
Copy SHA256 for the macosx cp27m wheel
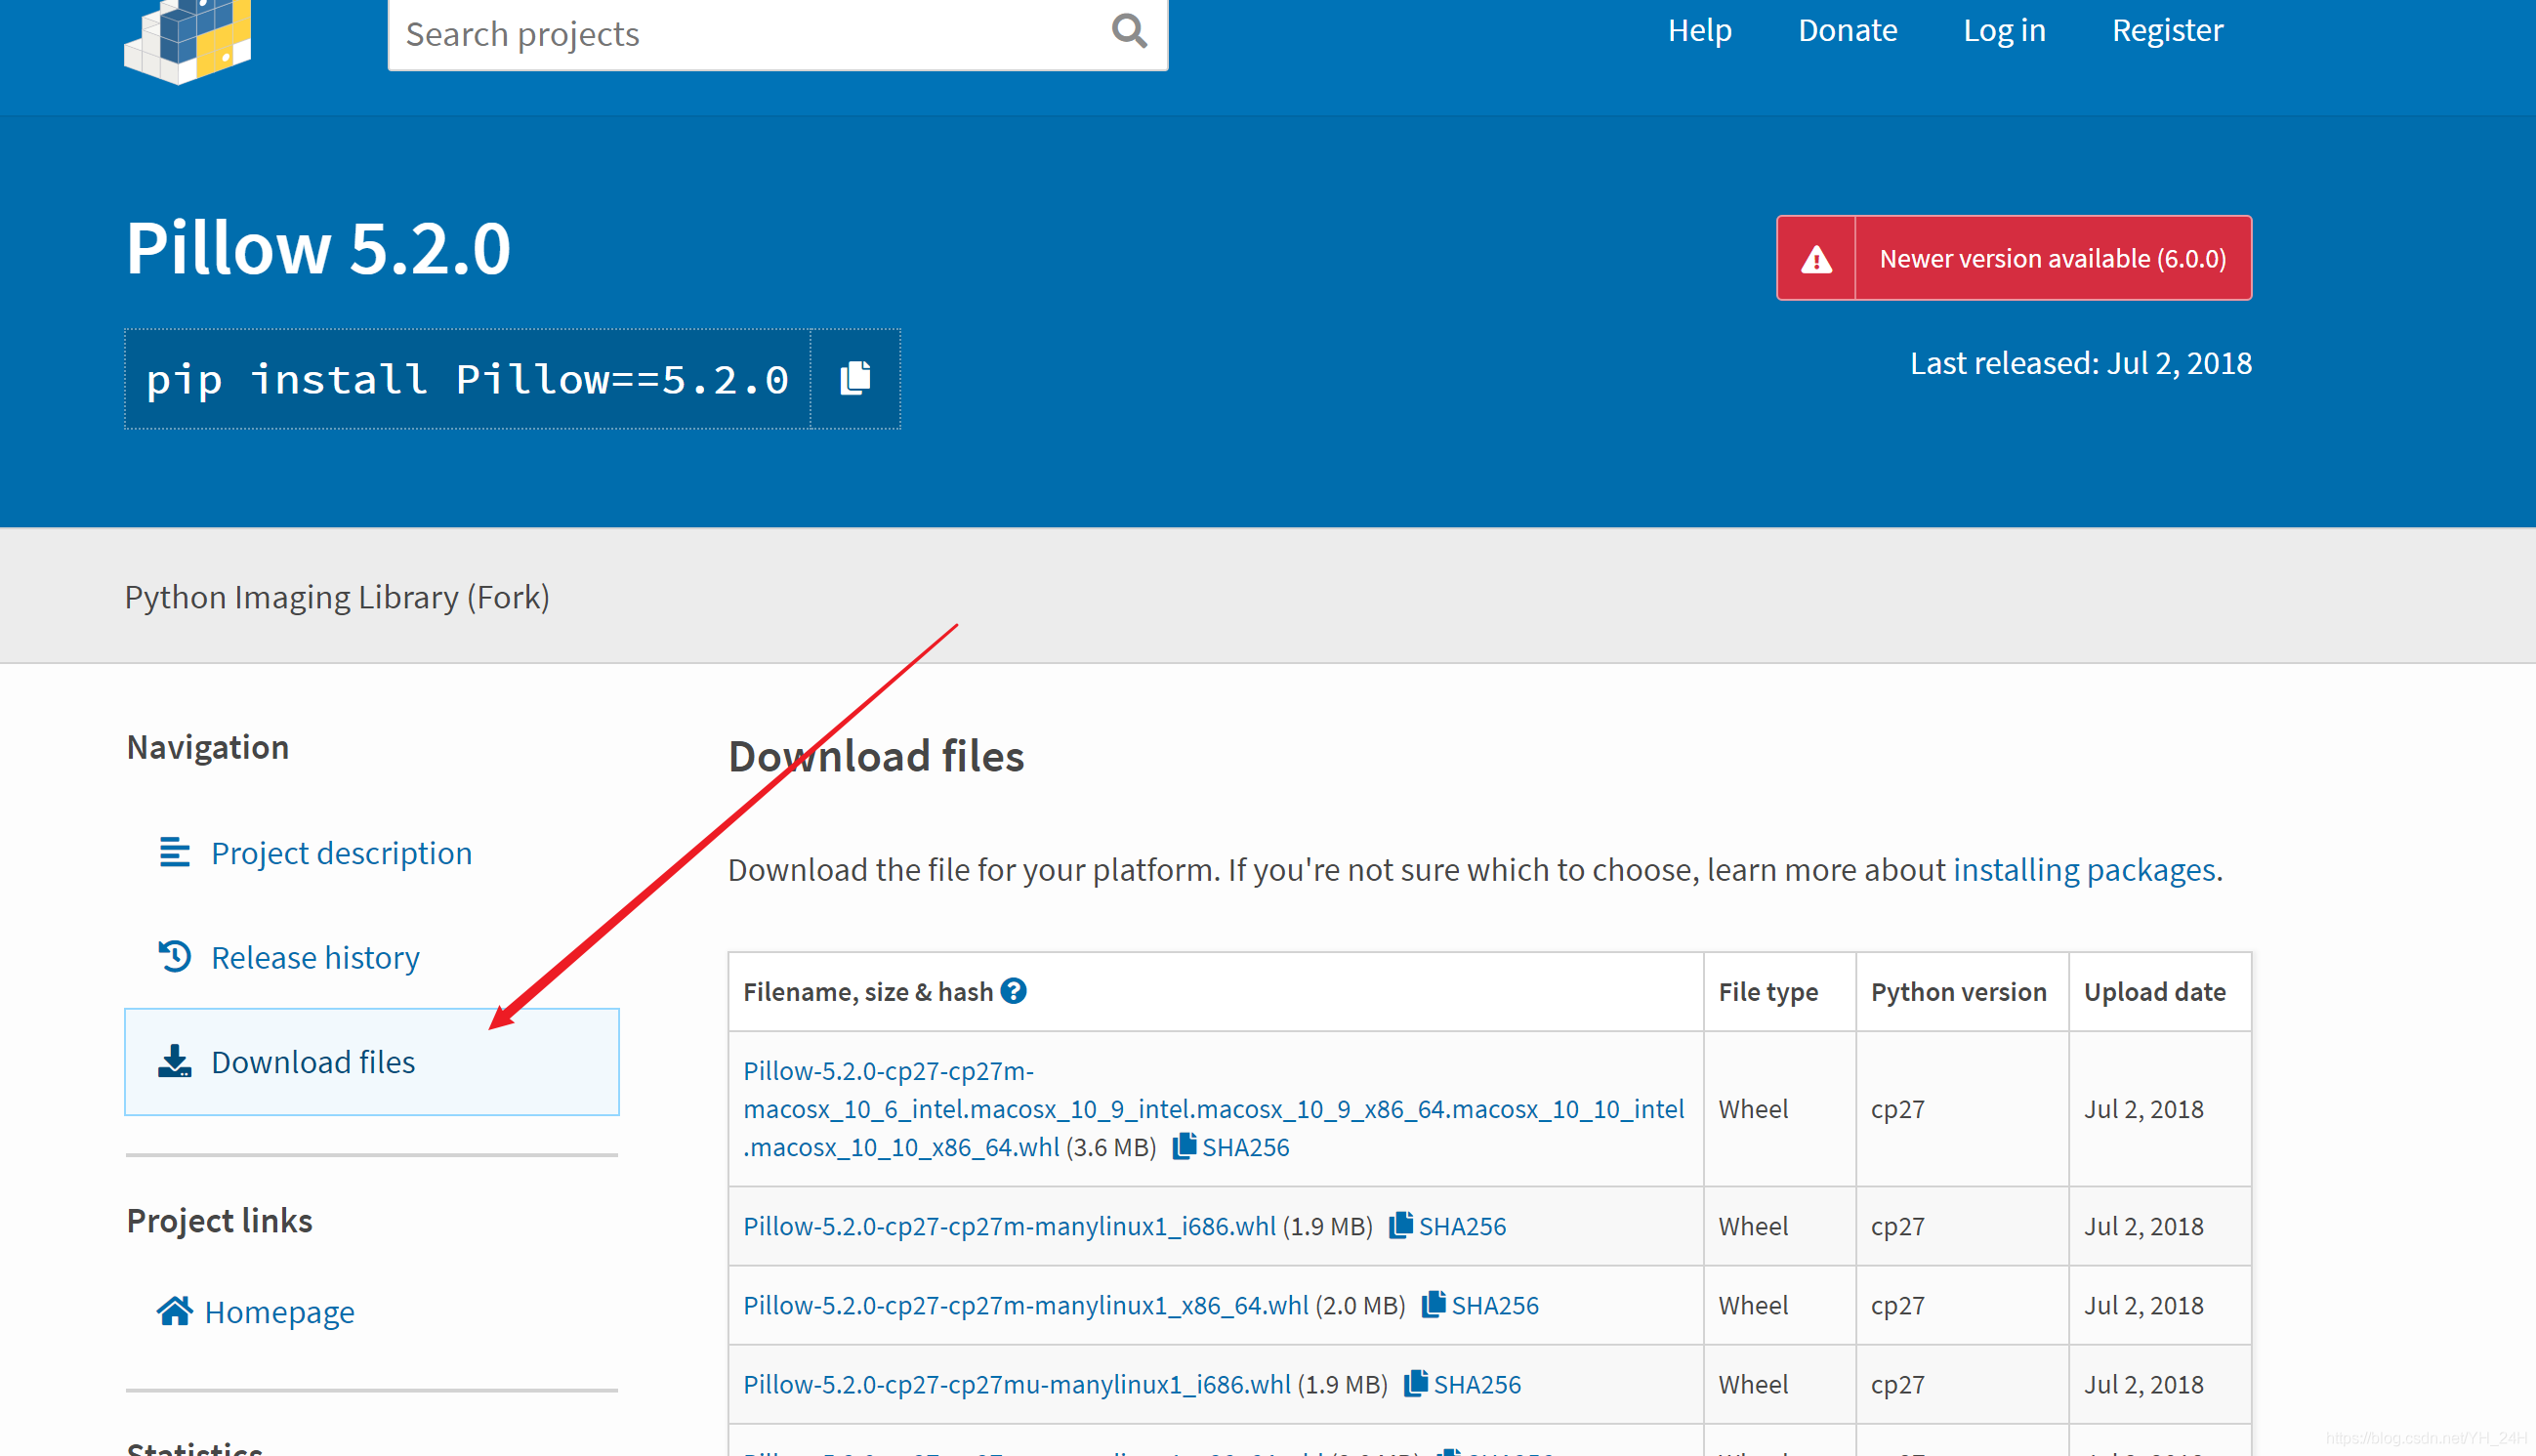[1231, 1147]
